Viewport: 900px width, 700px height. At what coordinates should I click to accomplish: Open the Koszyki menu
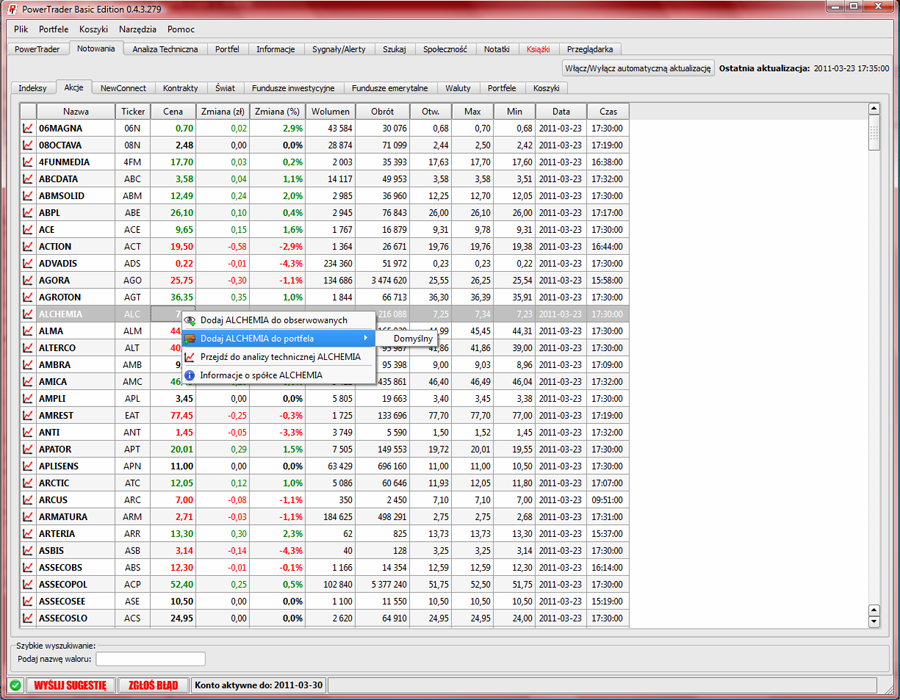pos(94,29)
